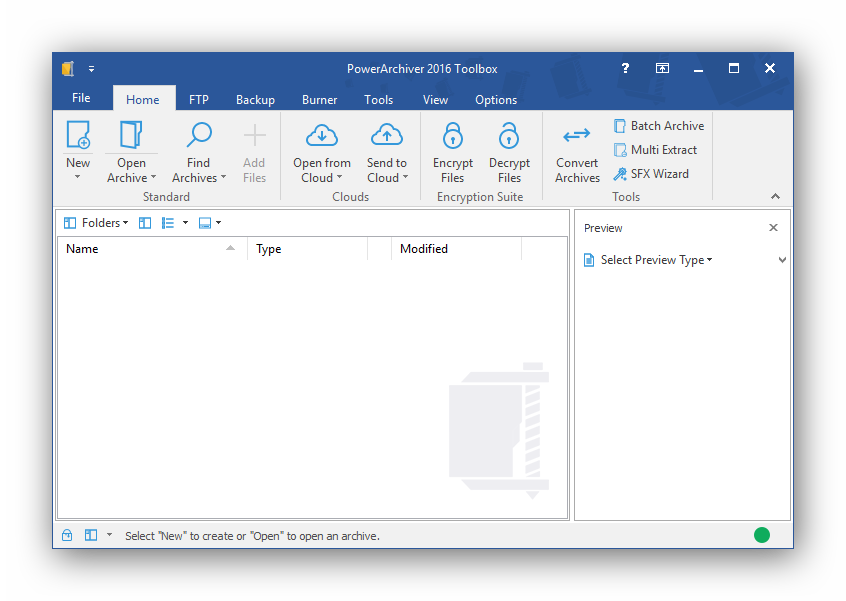Switch to the Backup tab
The image size is (846, 601).
pos(255,99)
